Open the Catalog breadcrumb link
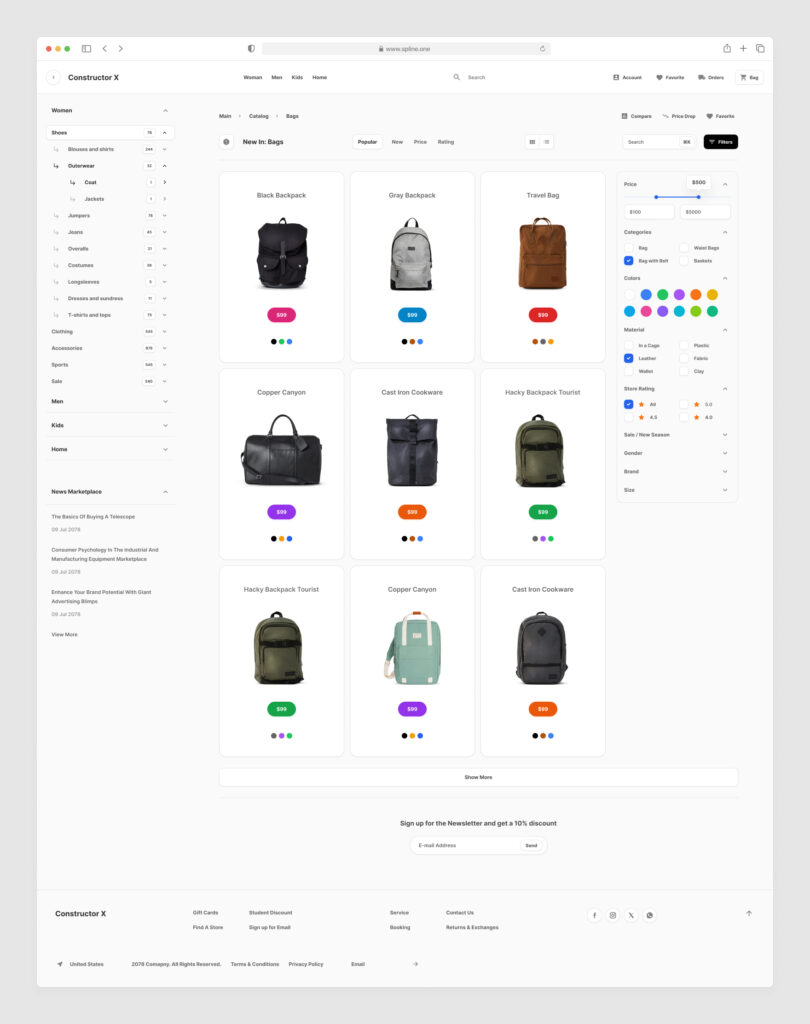The image size is (810, 1024). (x=259, y=116)
